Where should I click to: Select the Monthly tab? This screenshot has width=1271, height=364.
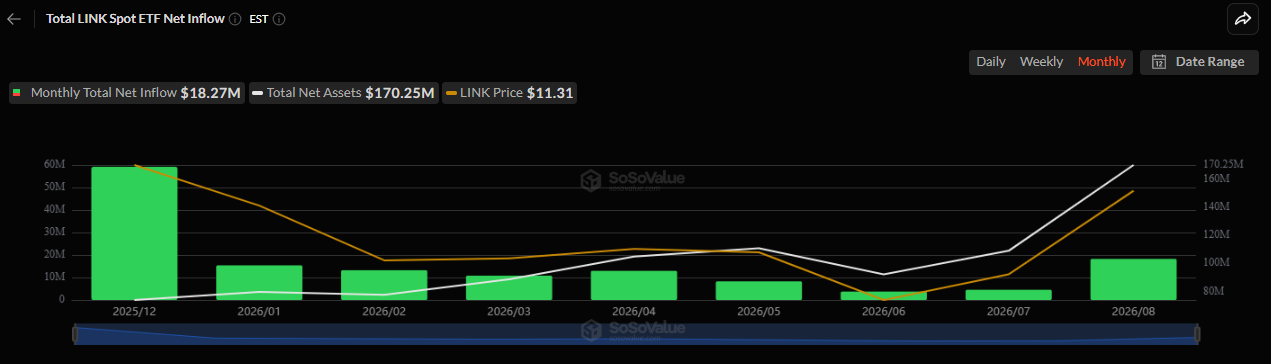pos(1102,62)
